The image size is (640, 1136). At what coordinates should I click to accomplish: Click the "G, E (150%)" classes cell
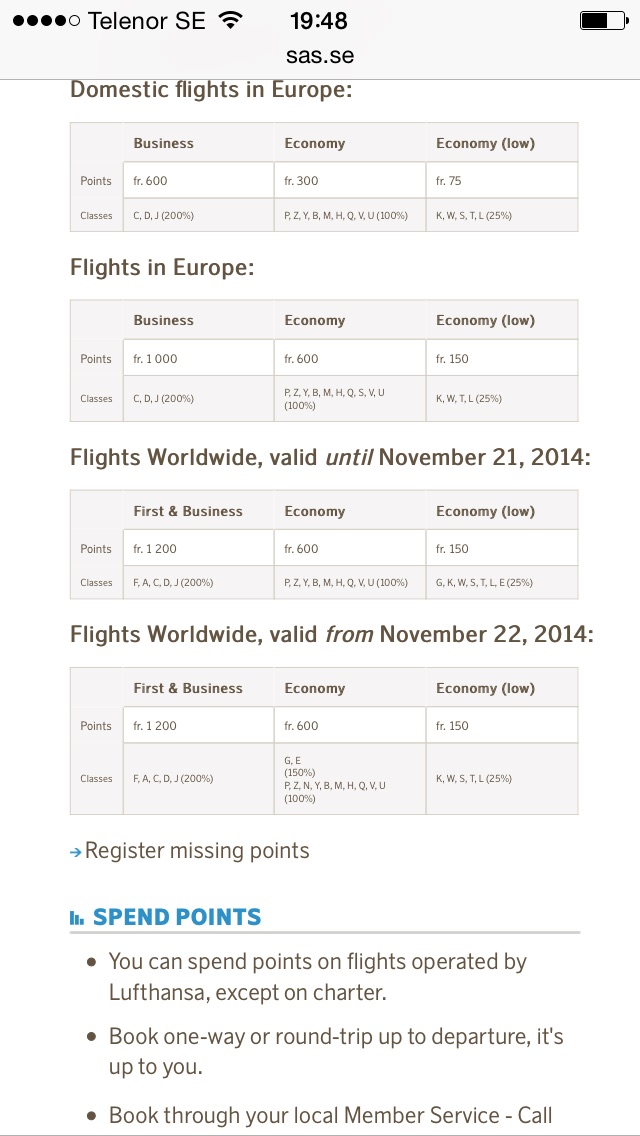(349, 766)
